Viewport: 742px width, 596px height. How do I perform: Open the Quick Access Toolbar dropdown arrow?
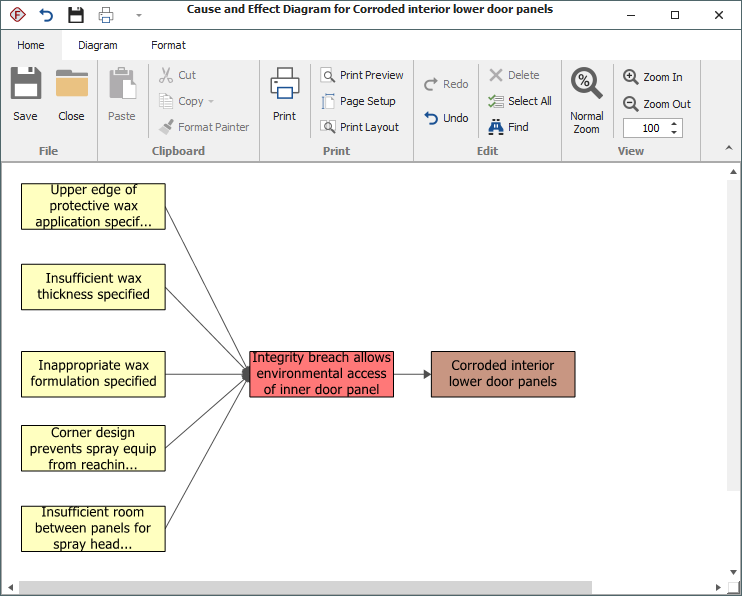pos(139,15)
